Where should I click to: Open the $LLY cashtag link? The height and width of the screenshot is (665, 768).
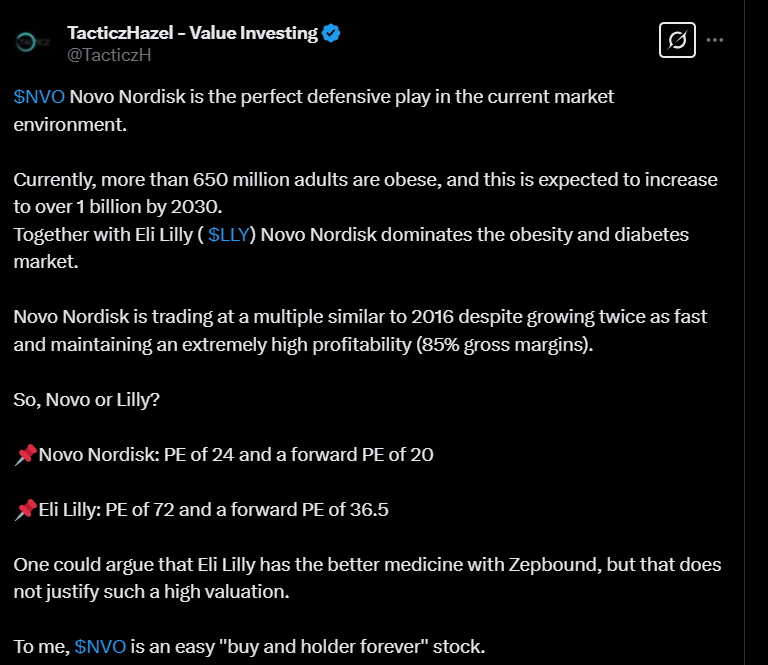tap(229, 235)
